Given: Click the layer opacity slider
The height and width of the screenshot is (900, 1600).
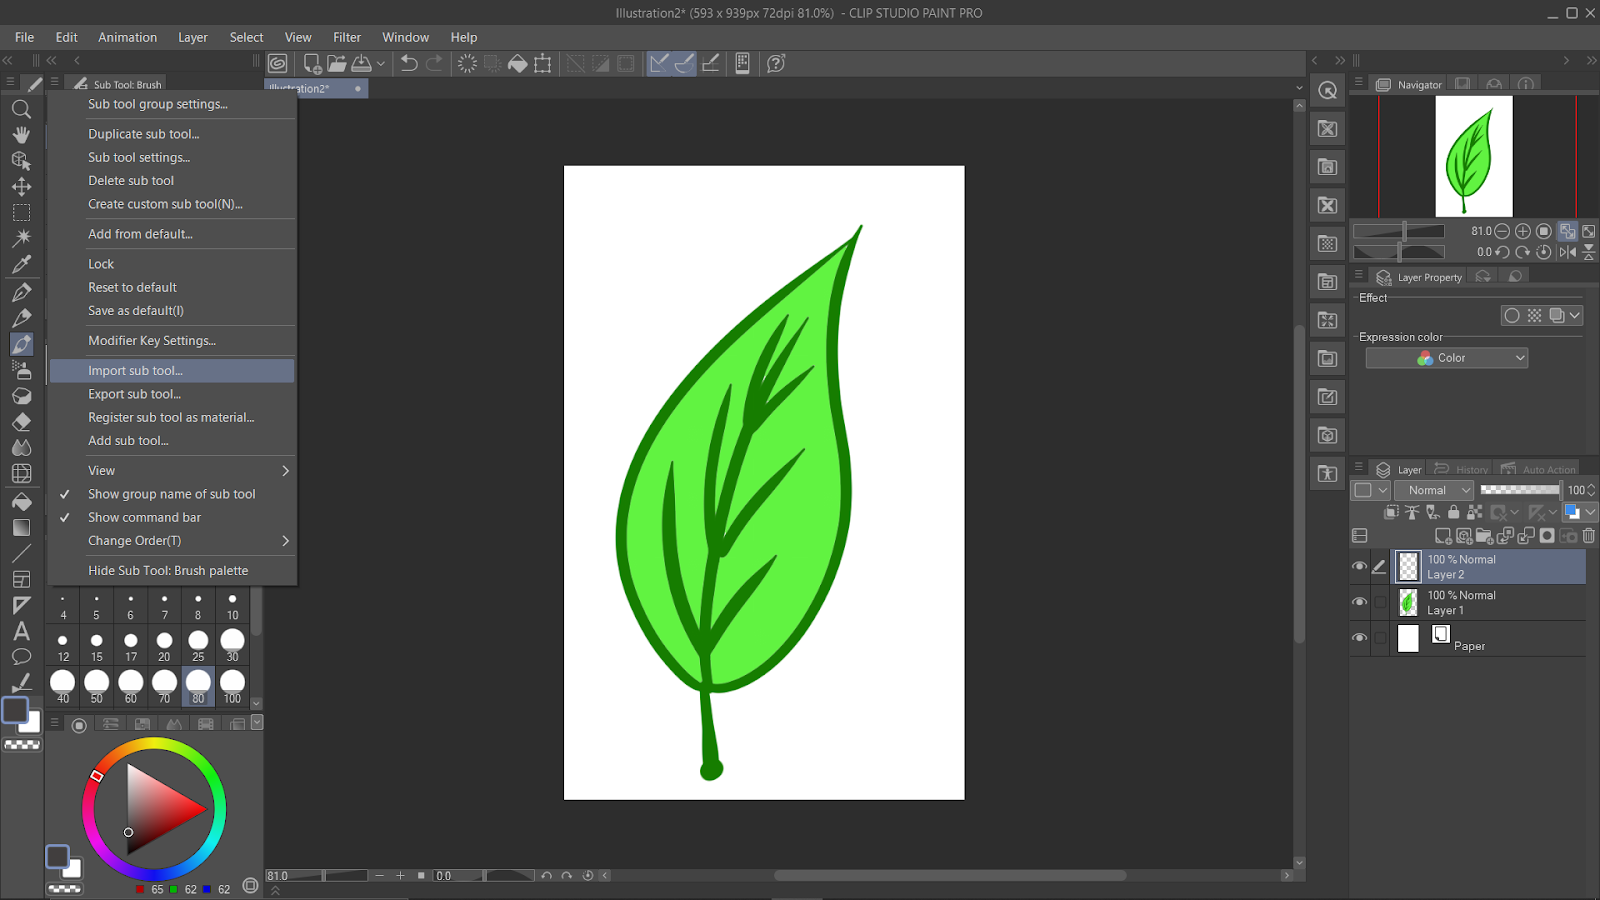Looking at the screenshot, I should pyautogui.click(x=1520, y=490).
